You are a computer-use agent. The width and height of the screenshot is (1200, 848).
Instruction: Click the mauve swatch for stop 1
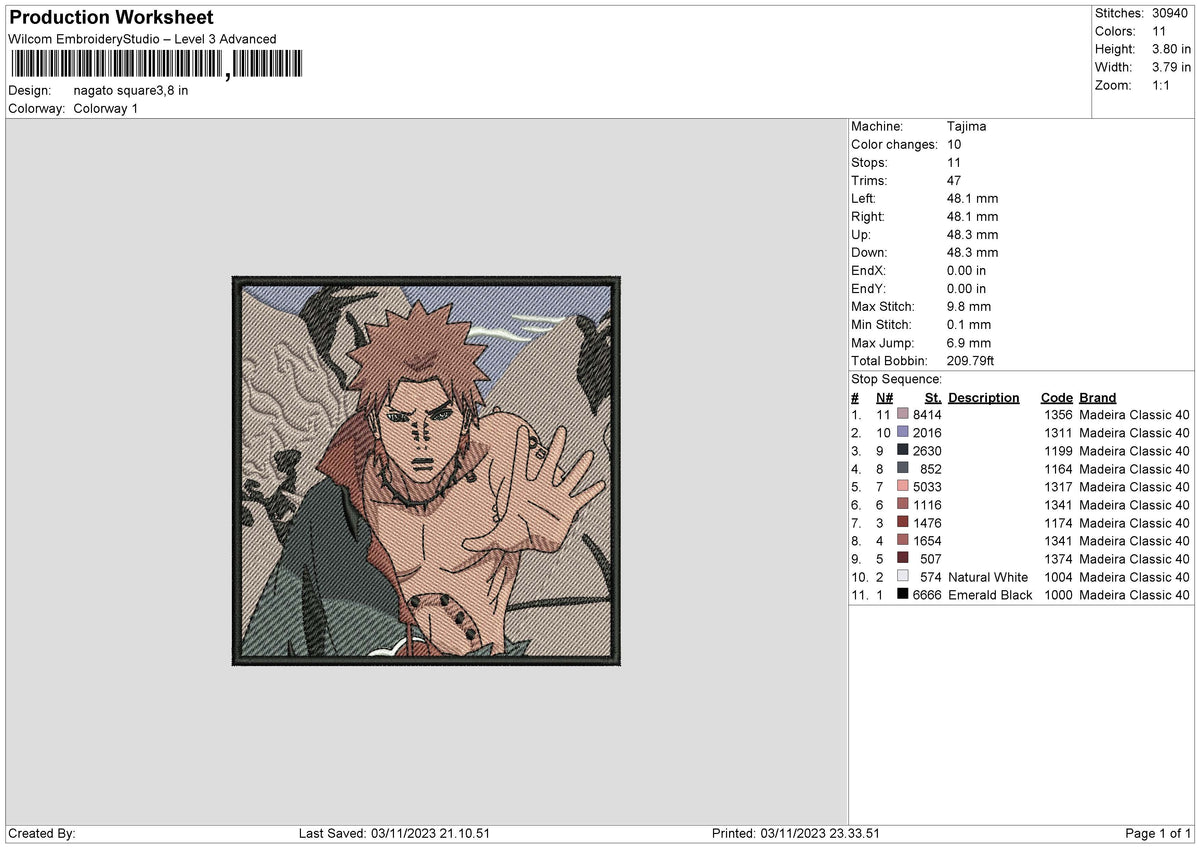point(903,415)
